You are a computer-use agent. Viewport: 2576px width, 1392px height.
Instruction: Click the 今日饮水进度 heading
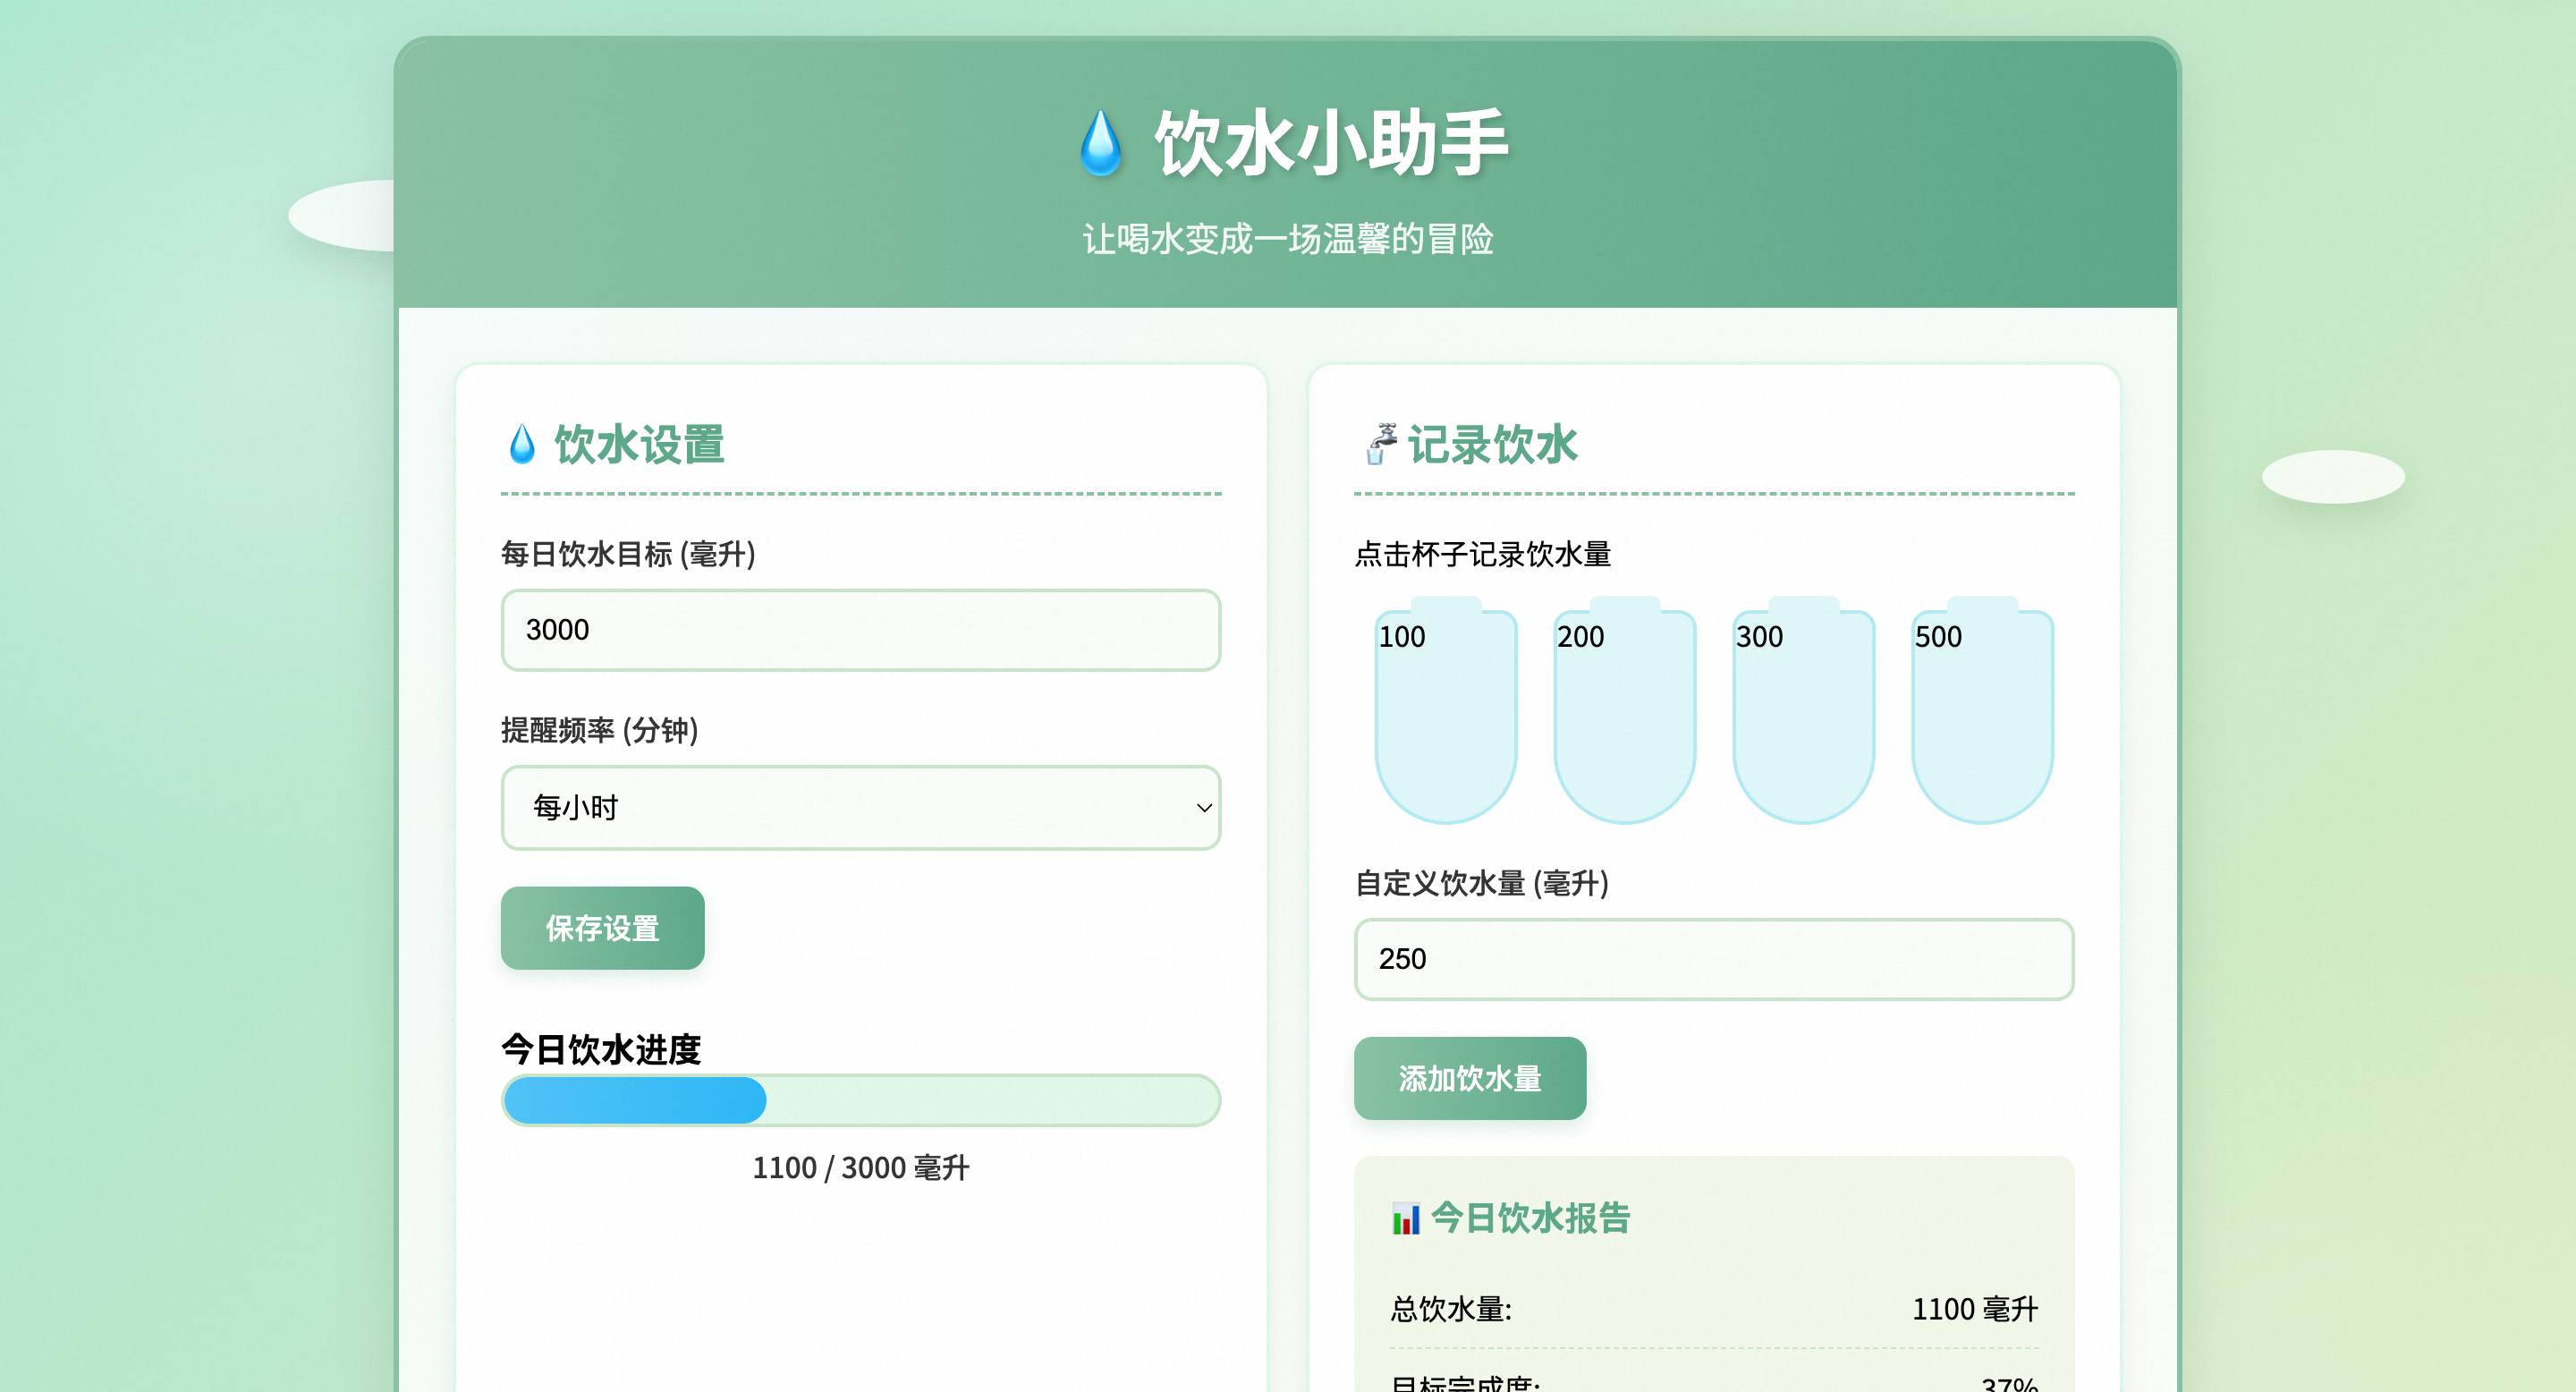(x=601, y=1049)
